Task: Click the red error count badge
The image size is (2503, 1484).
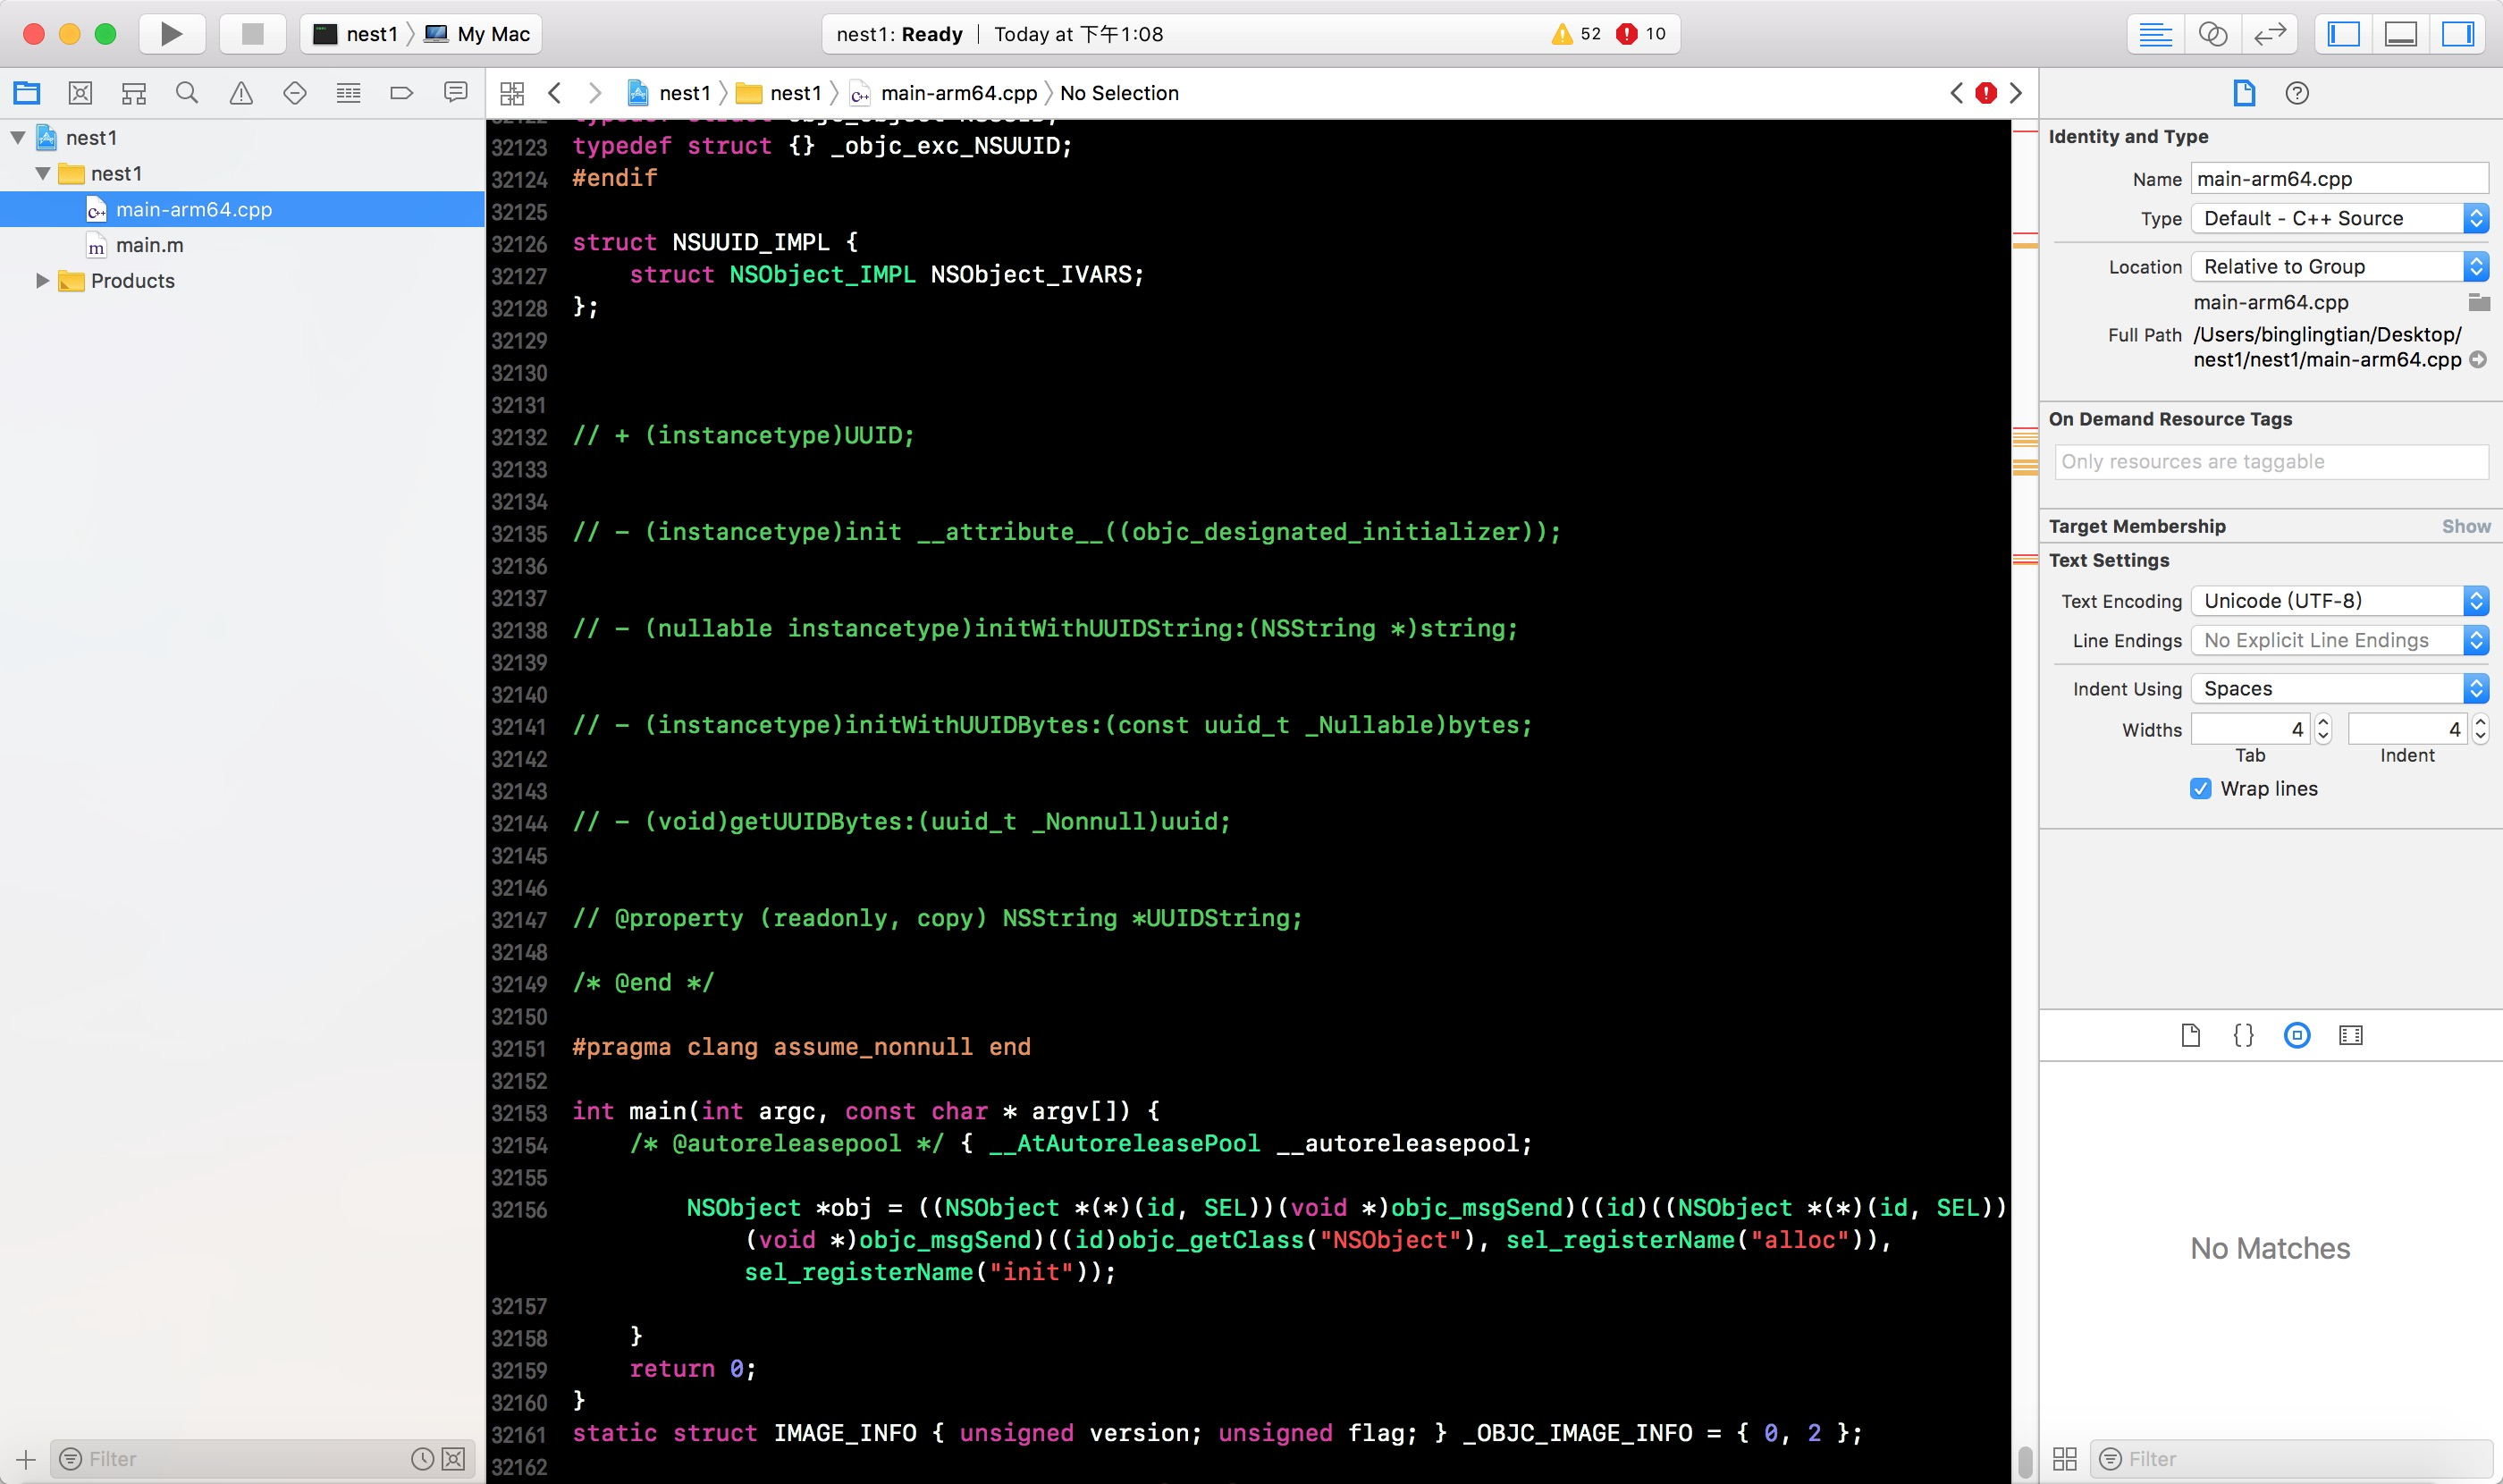Action: [x=1627, y=34]
